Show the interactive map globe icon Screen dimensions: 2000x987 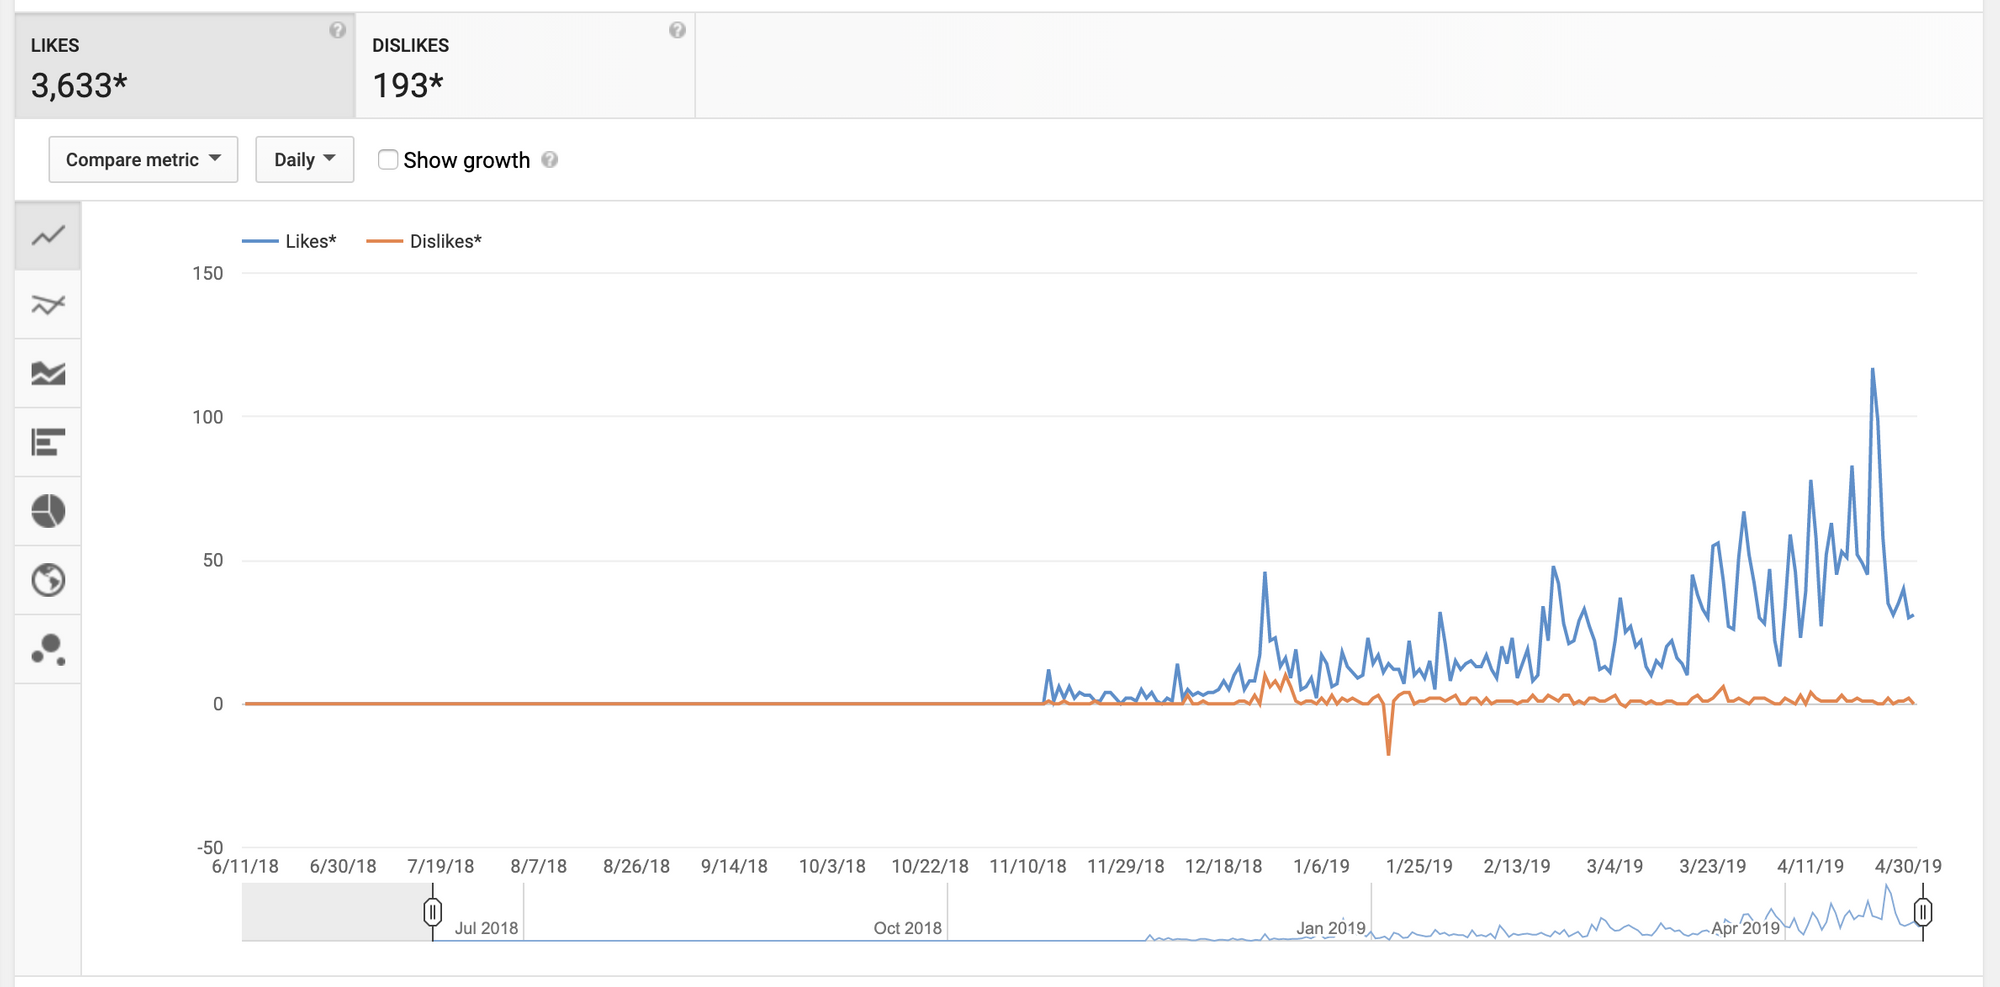48,580
